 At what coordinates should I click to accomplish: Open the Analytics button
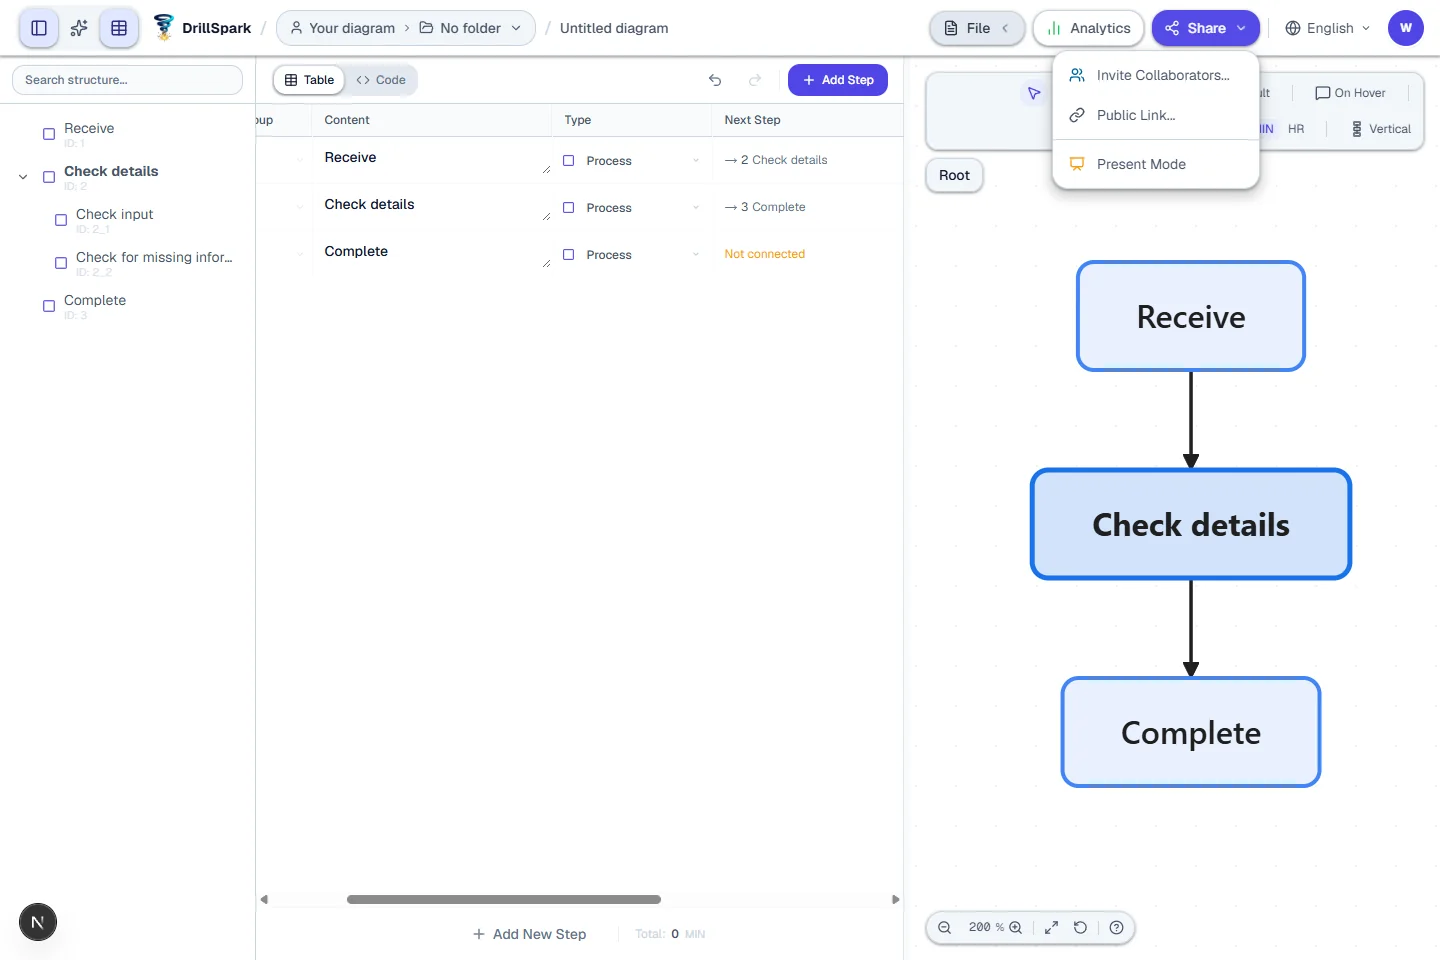point(1089,28)
